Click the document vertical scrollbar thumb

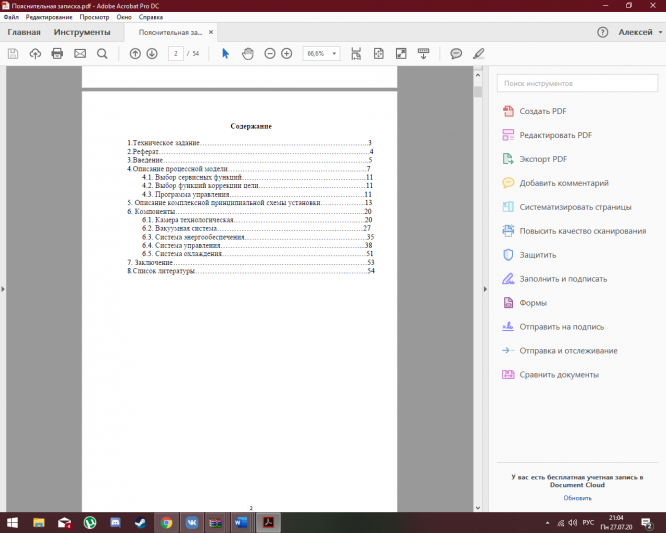tap(478, 92)
